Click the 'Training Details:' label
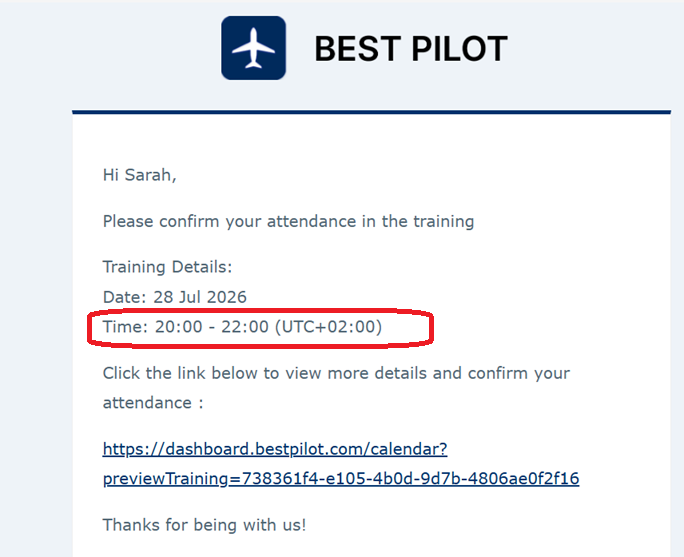This screenshot has height=557, width=684. [x=168, y=267]
